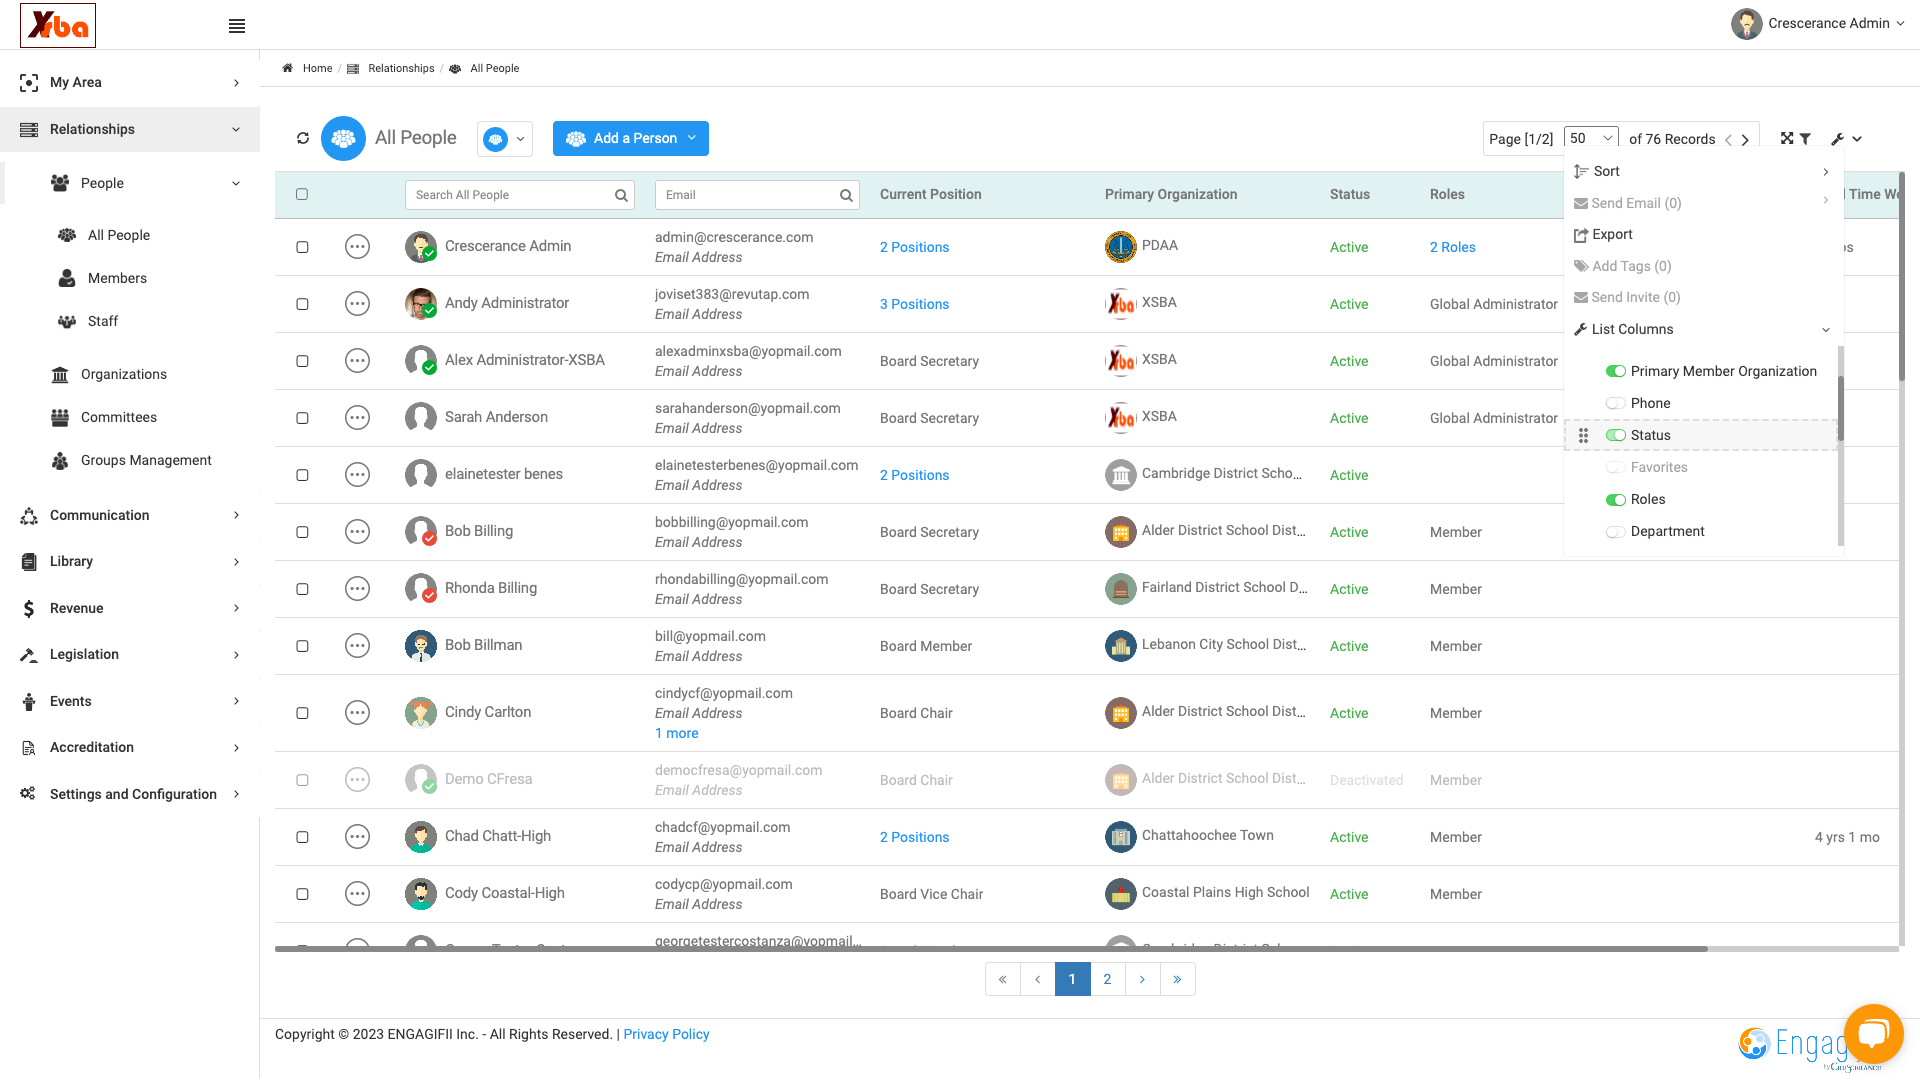This screenshot has width=1920, height=1080.
Task: Expand the Add a Person dropdown
Action: point(692,138)
